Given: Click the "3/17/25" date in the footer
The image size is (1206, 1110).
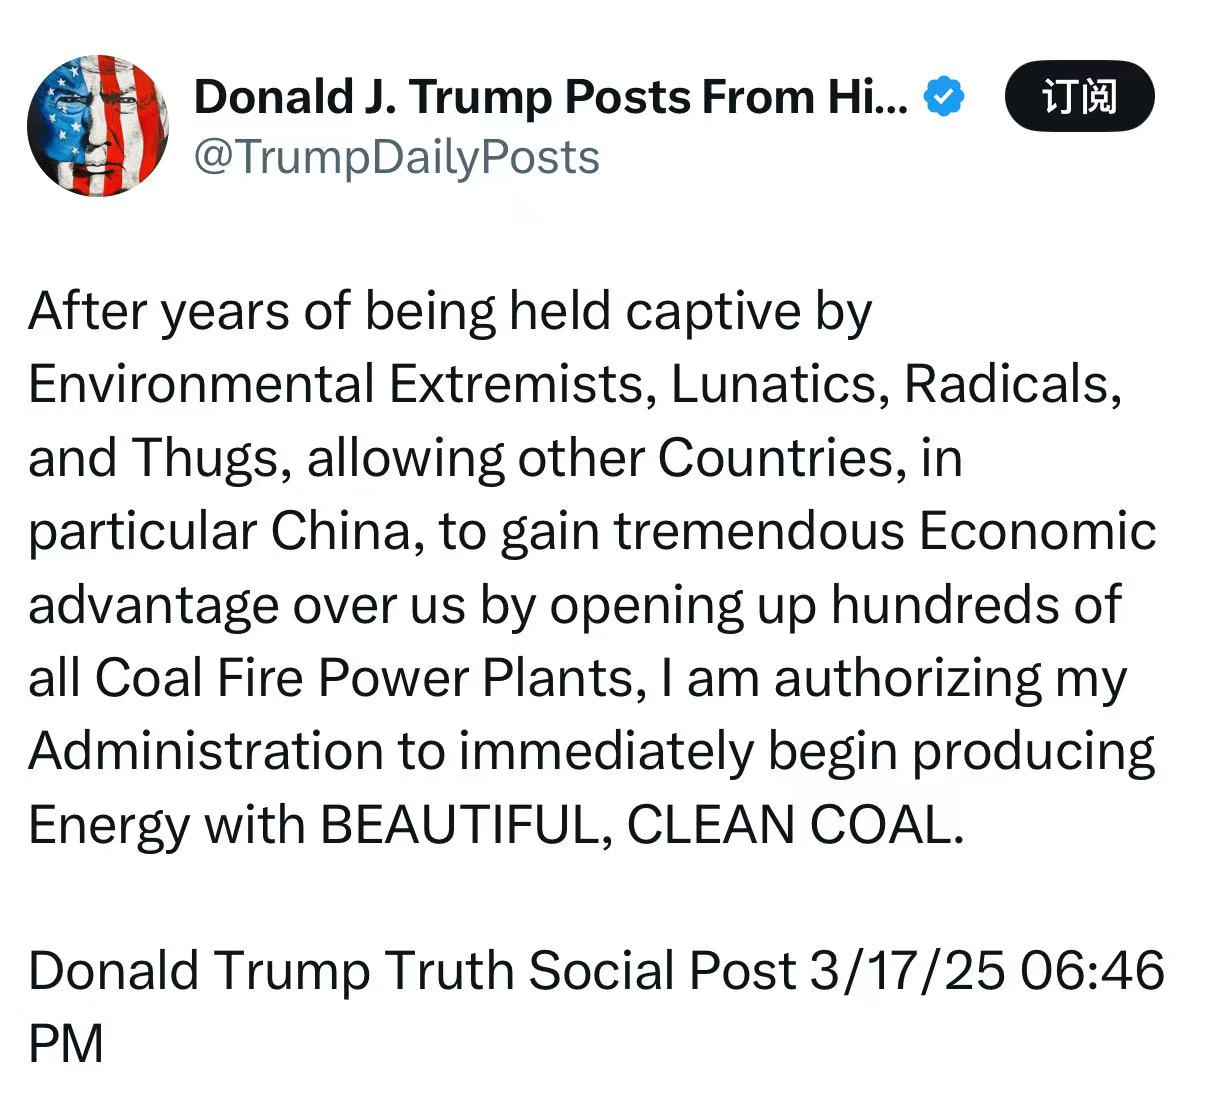Looking at the screenshot, I should tap(906, 971).
